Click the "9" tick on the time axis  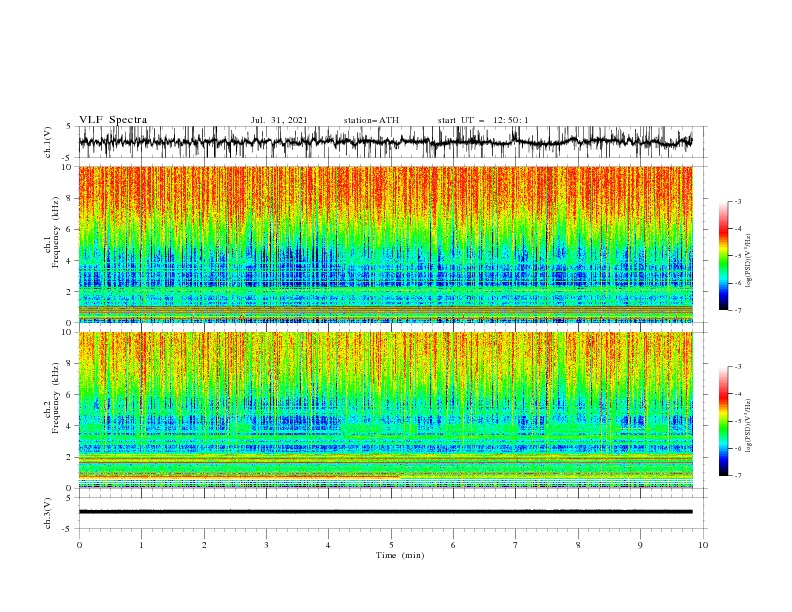640,545
